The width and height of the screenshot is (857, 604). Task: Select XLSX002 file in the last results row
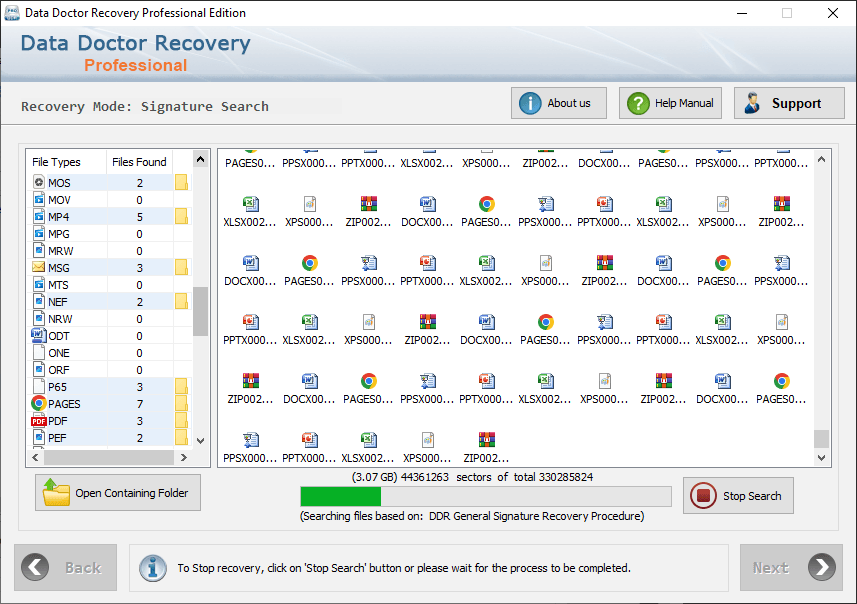point(368,448)
